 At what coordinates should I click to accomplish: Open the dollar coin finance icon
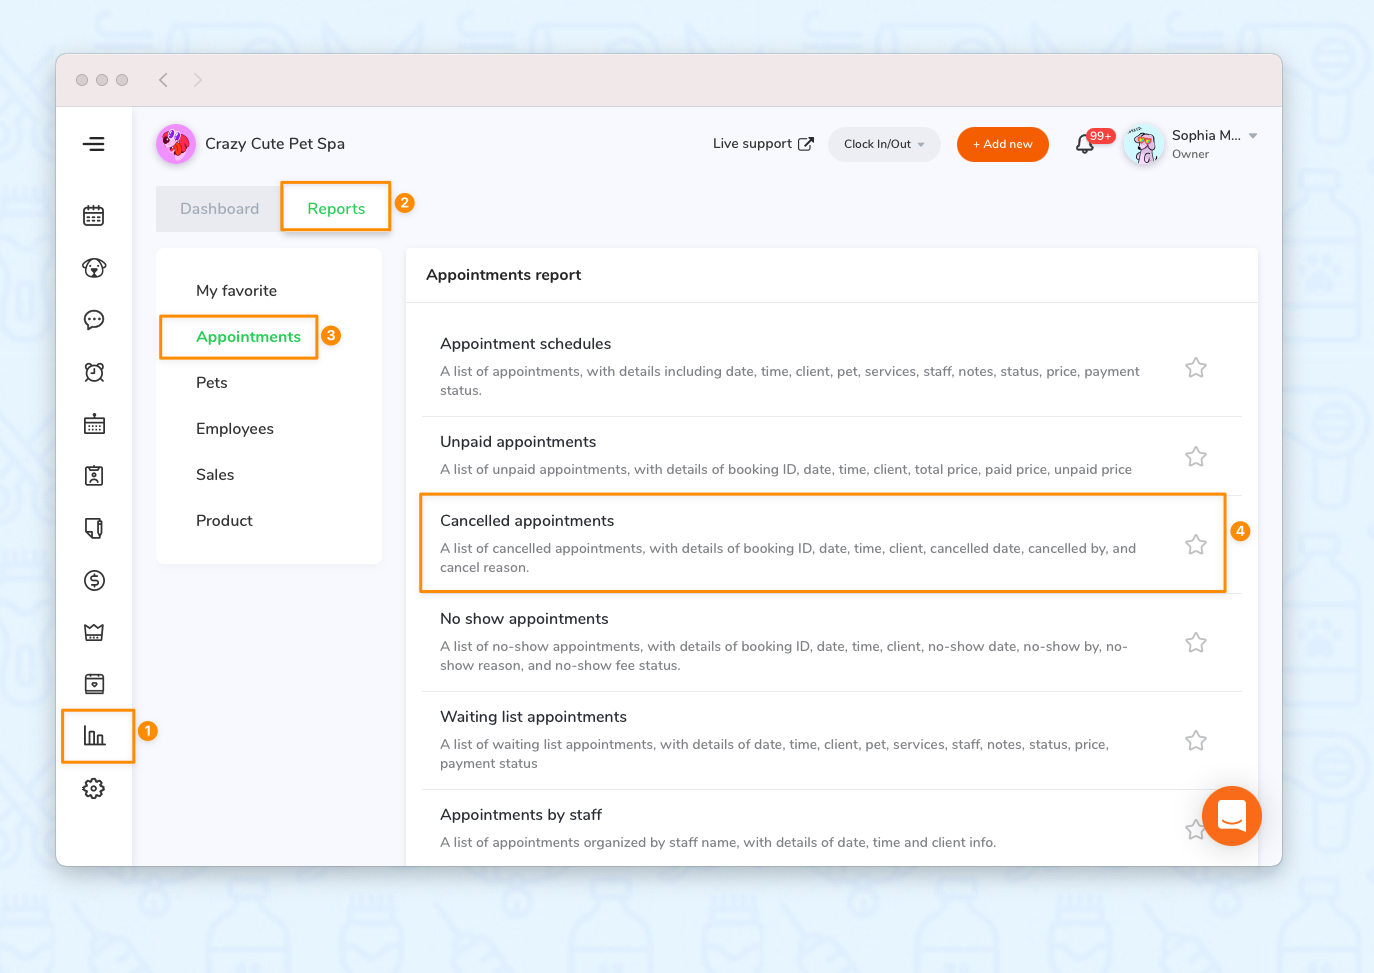tap(94, 580)
